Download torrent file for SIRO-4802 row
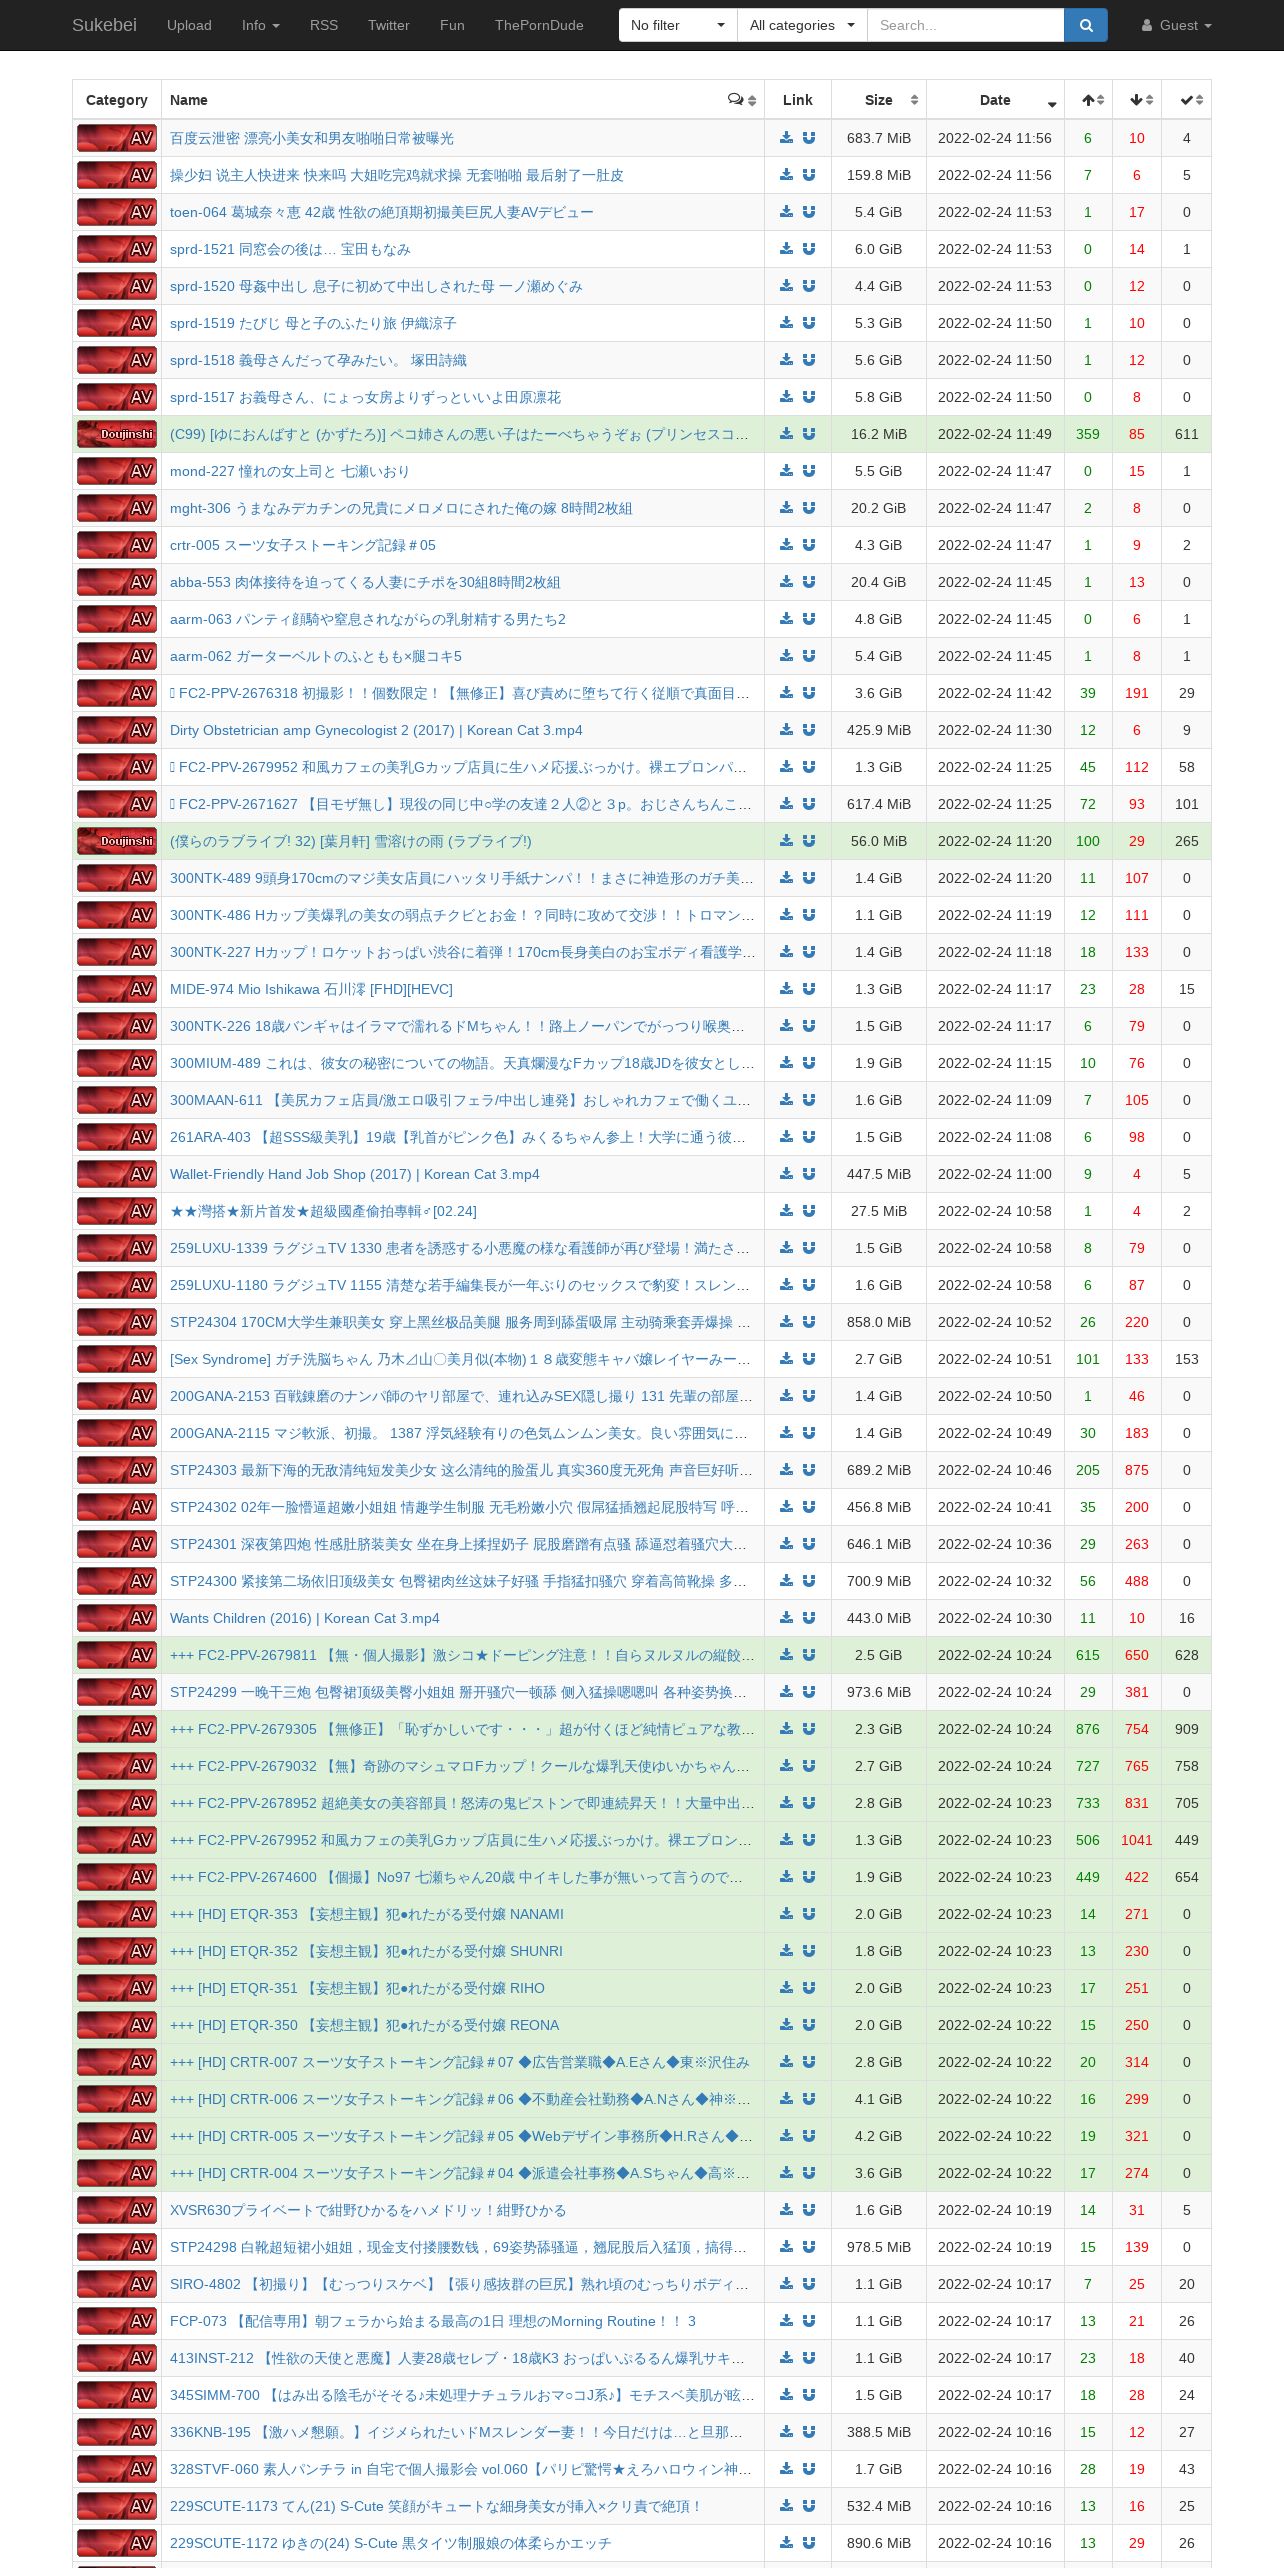Image resolution: width=1284 pixels, height=2568 pixels. tap(787, 2284)
